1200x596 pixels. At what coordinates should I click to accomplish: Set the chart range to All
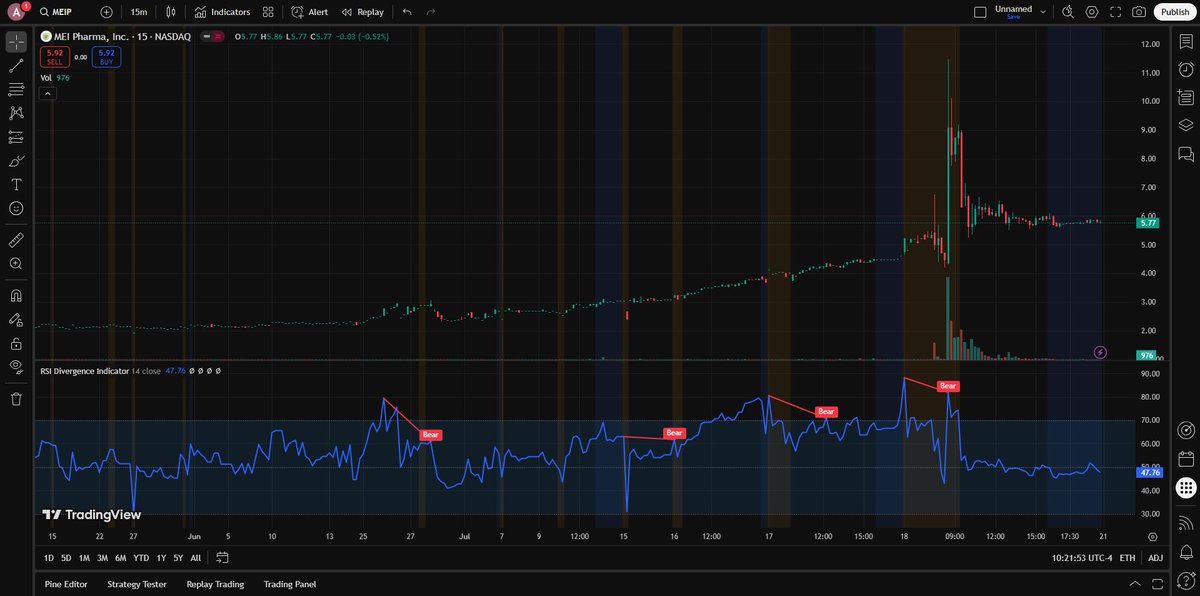tap(195, 557)
